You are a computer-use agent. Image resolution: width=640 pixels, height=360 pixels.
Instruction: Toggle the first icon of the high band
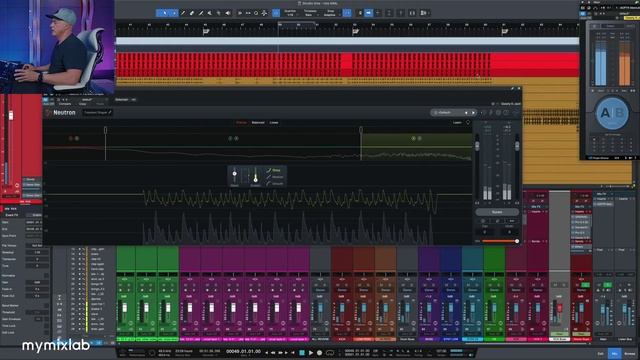(x=413, y=138)
